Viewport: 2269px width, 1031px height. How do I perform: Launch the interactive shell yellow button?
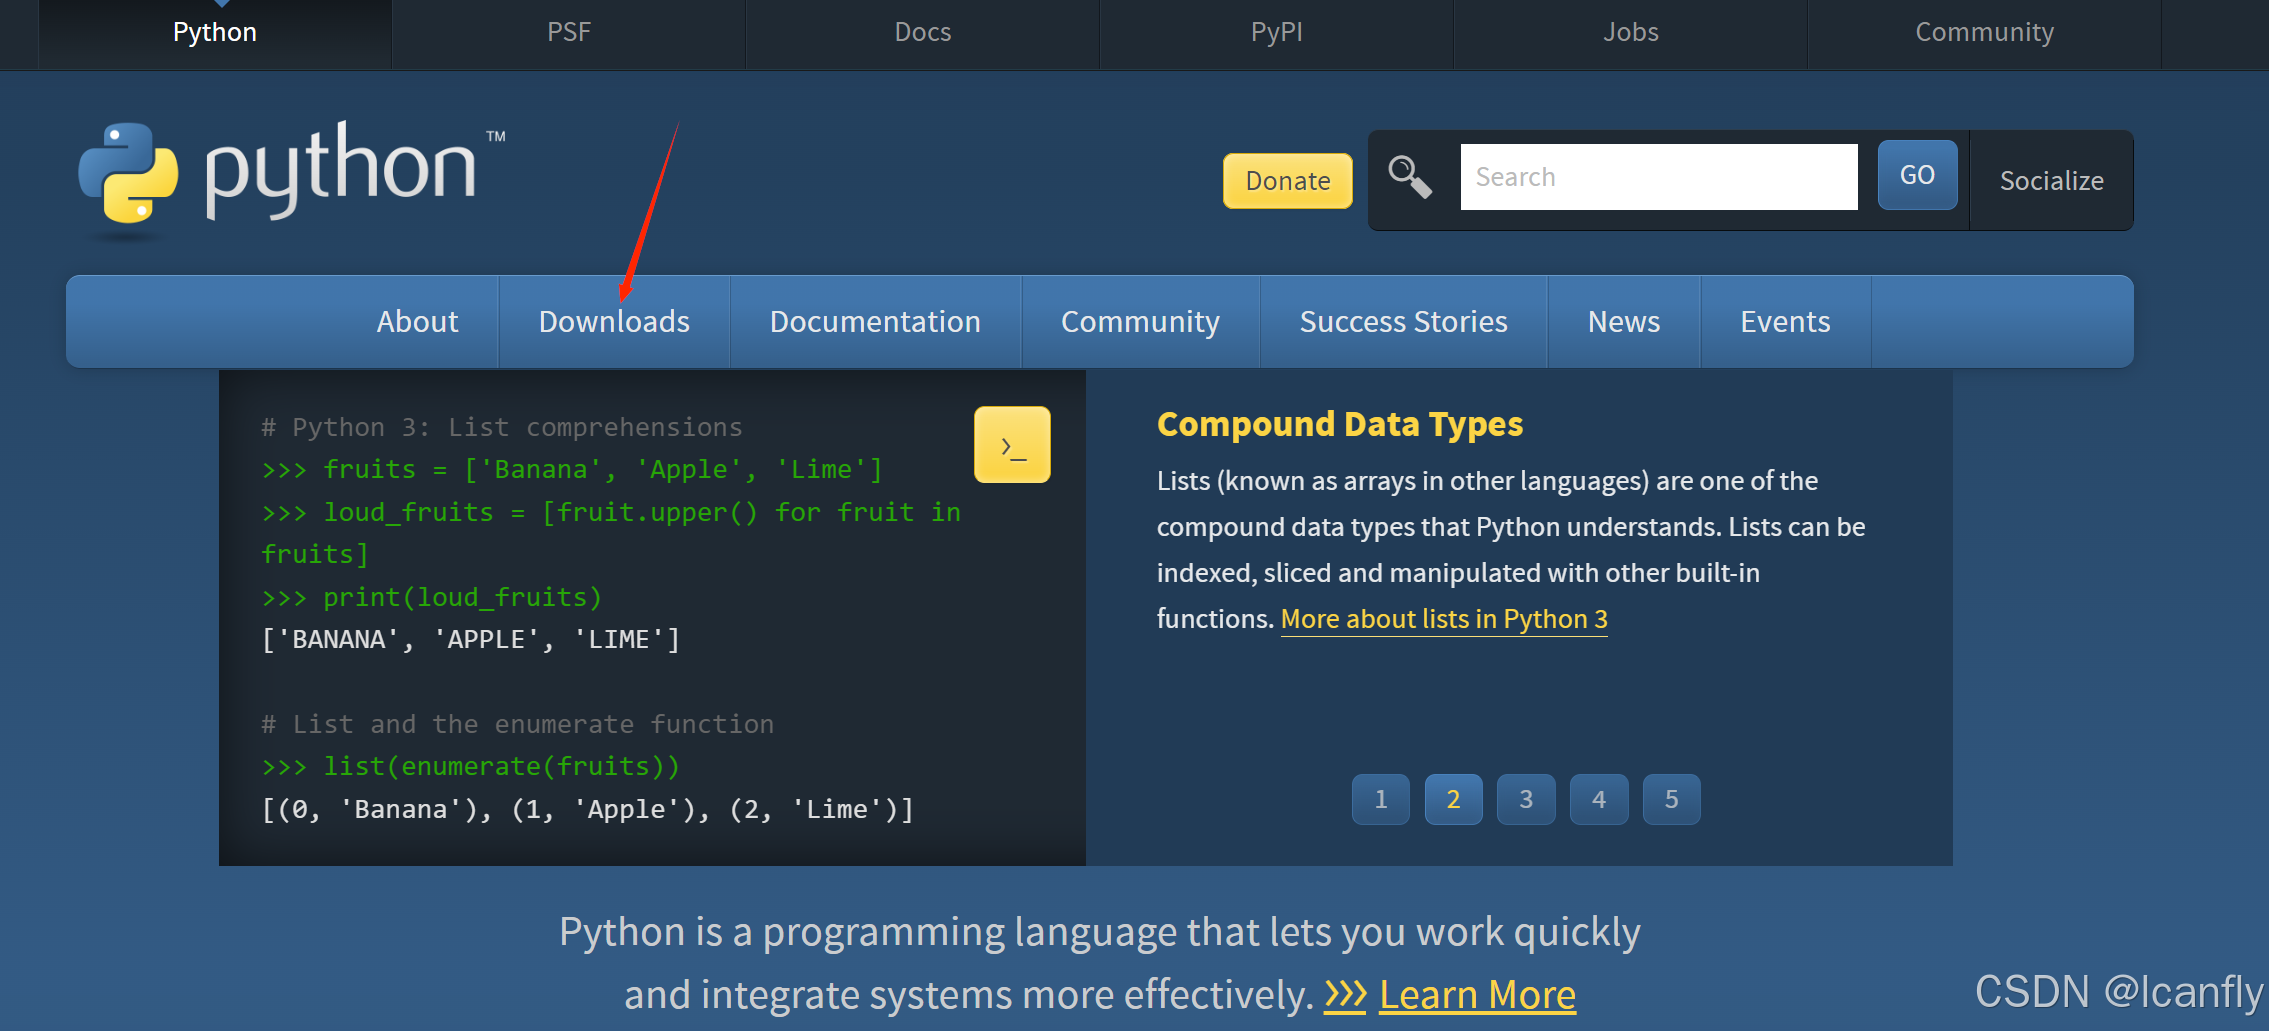click(1012, 445)
